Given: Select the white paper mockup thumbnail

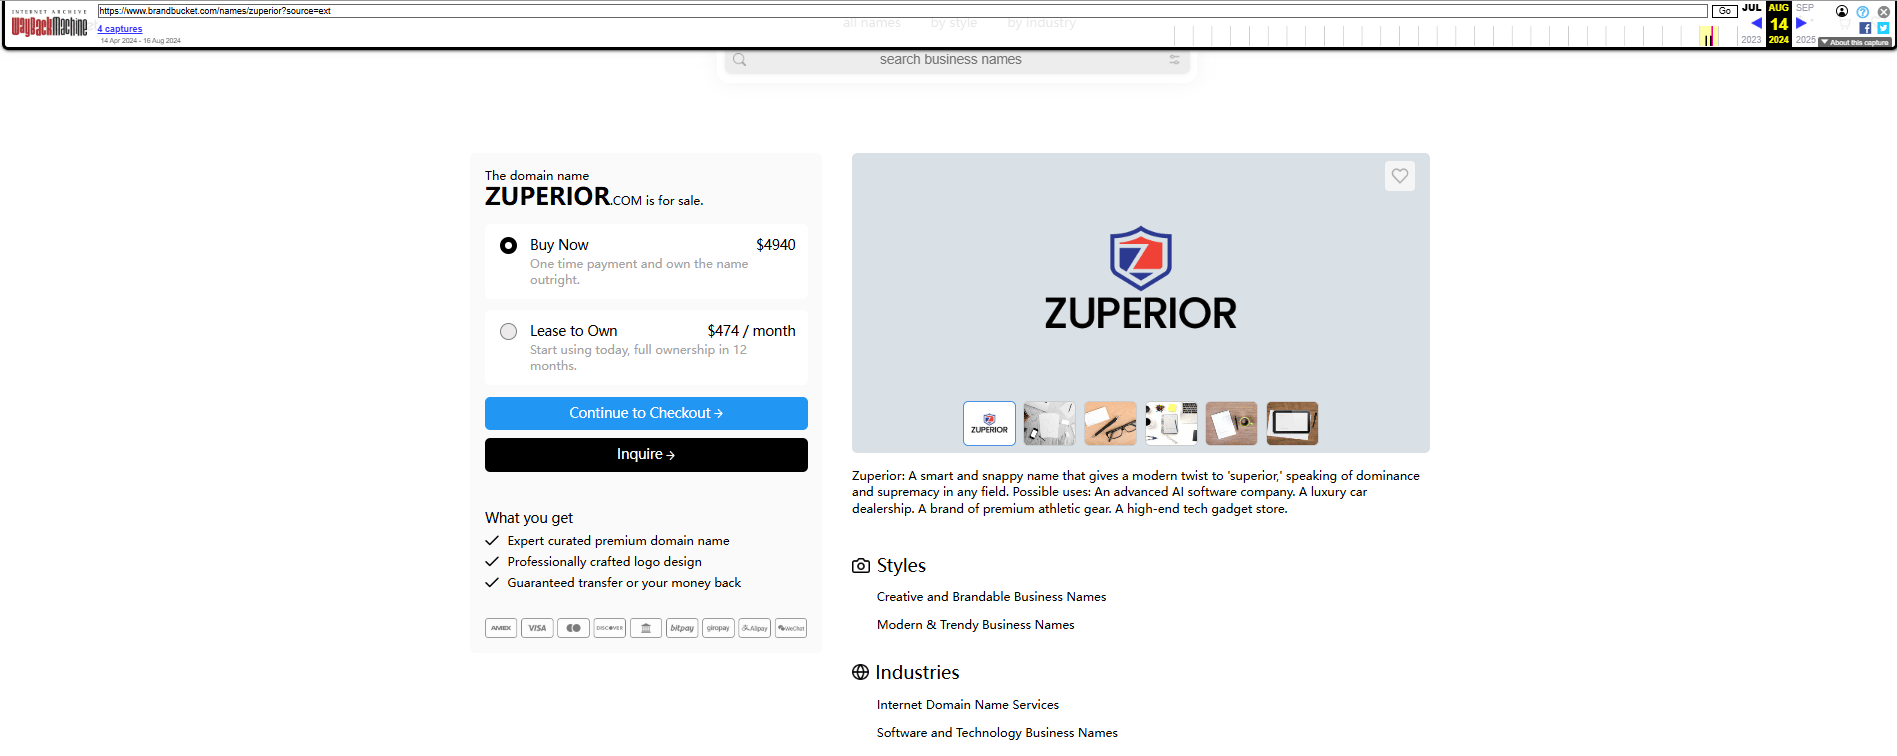Looking at the screenshot, I should click(1050, 424).
